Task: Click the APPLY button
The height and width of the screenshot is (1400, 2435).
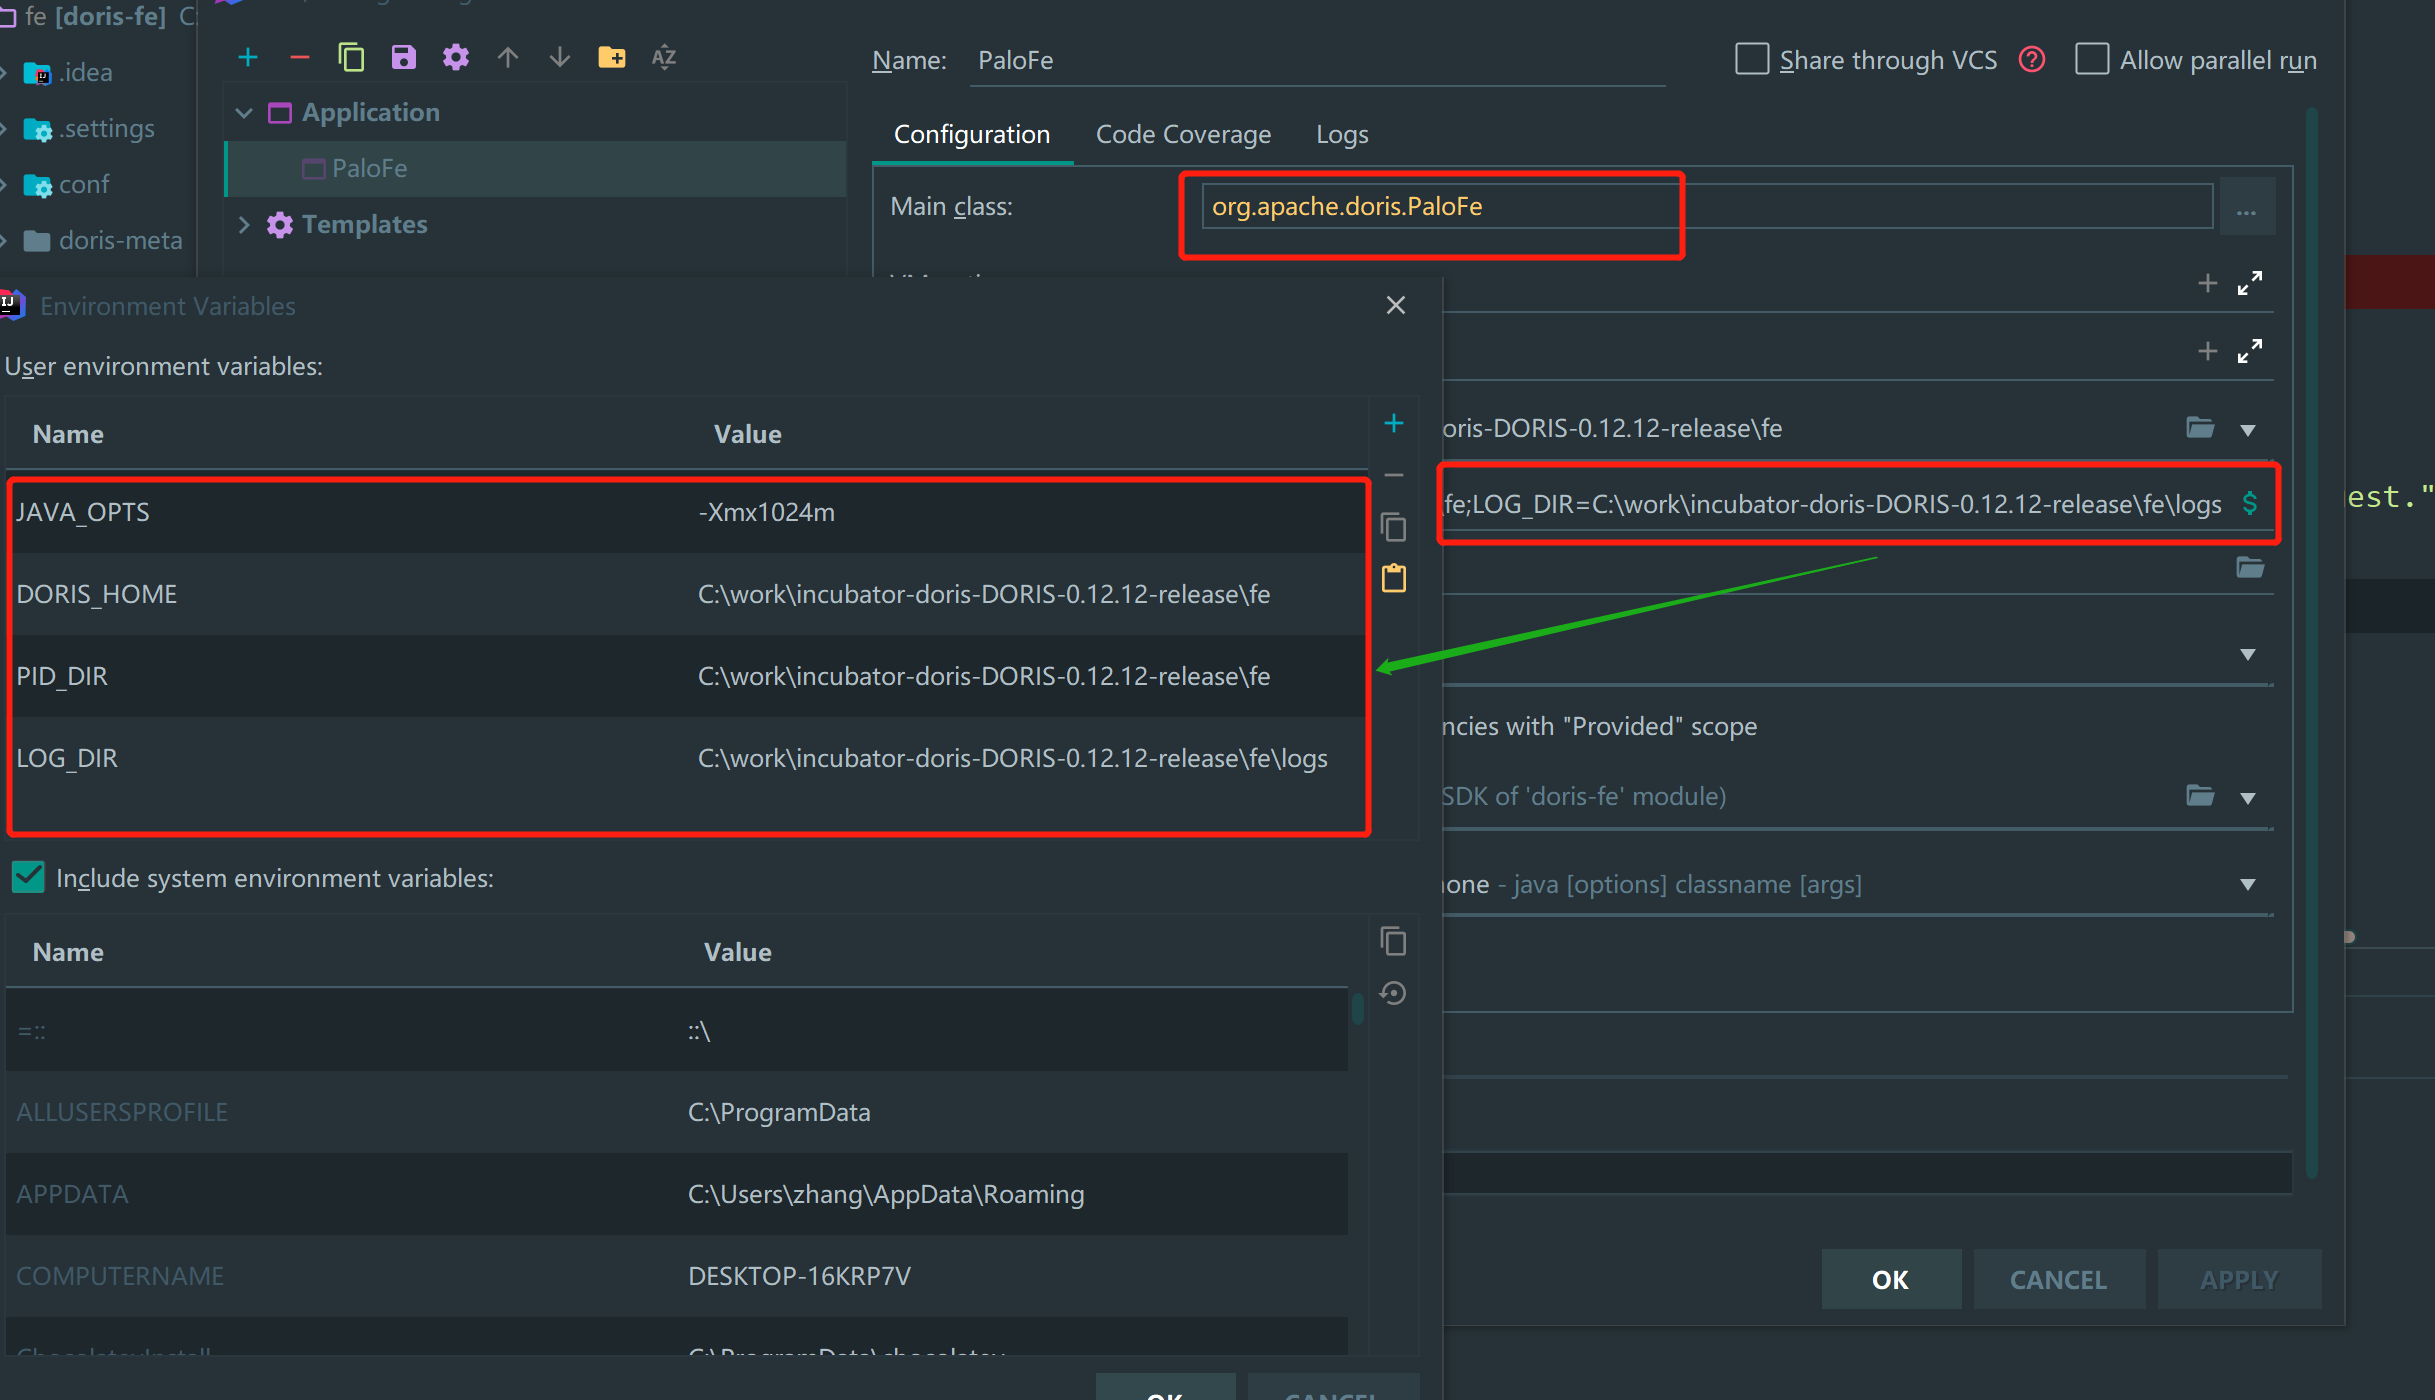Action: tap(2238, 1279)
